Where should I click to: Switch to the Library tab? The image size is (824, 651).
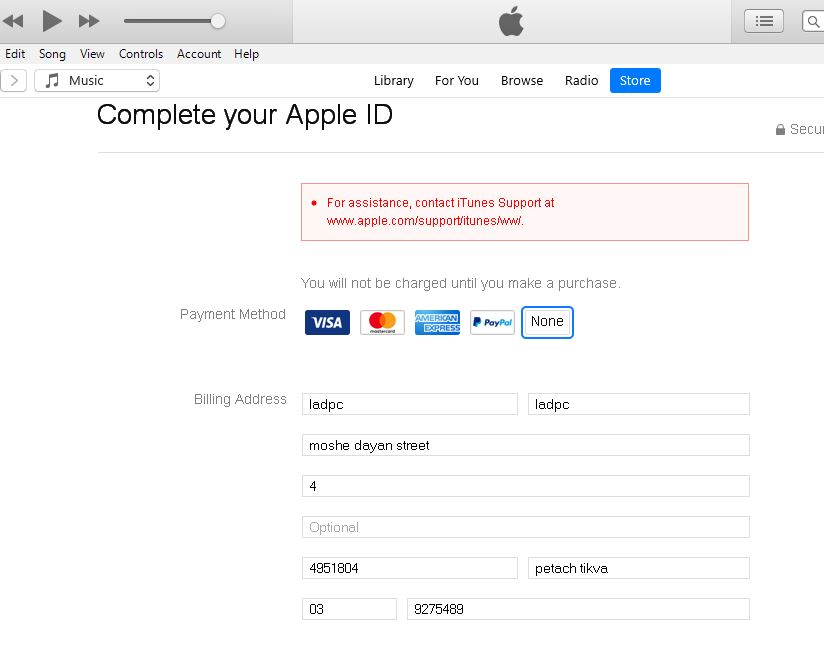pyautogui.click(x=393, y=80)
